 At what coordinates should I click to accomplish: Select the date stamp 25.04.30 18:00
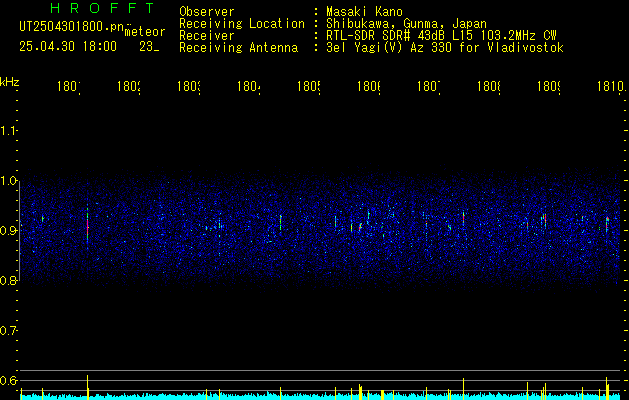pyautogui.click(x=68, y=47)
